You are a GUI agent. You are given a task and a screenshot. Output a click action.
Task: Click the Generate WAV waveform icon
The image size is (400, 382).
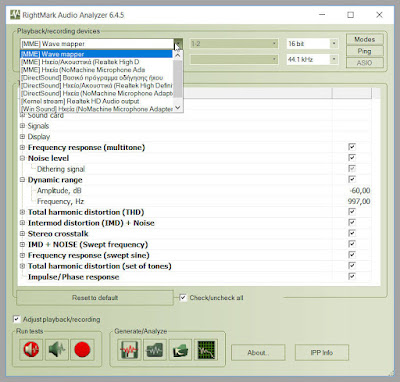[129, 350]
